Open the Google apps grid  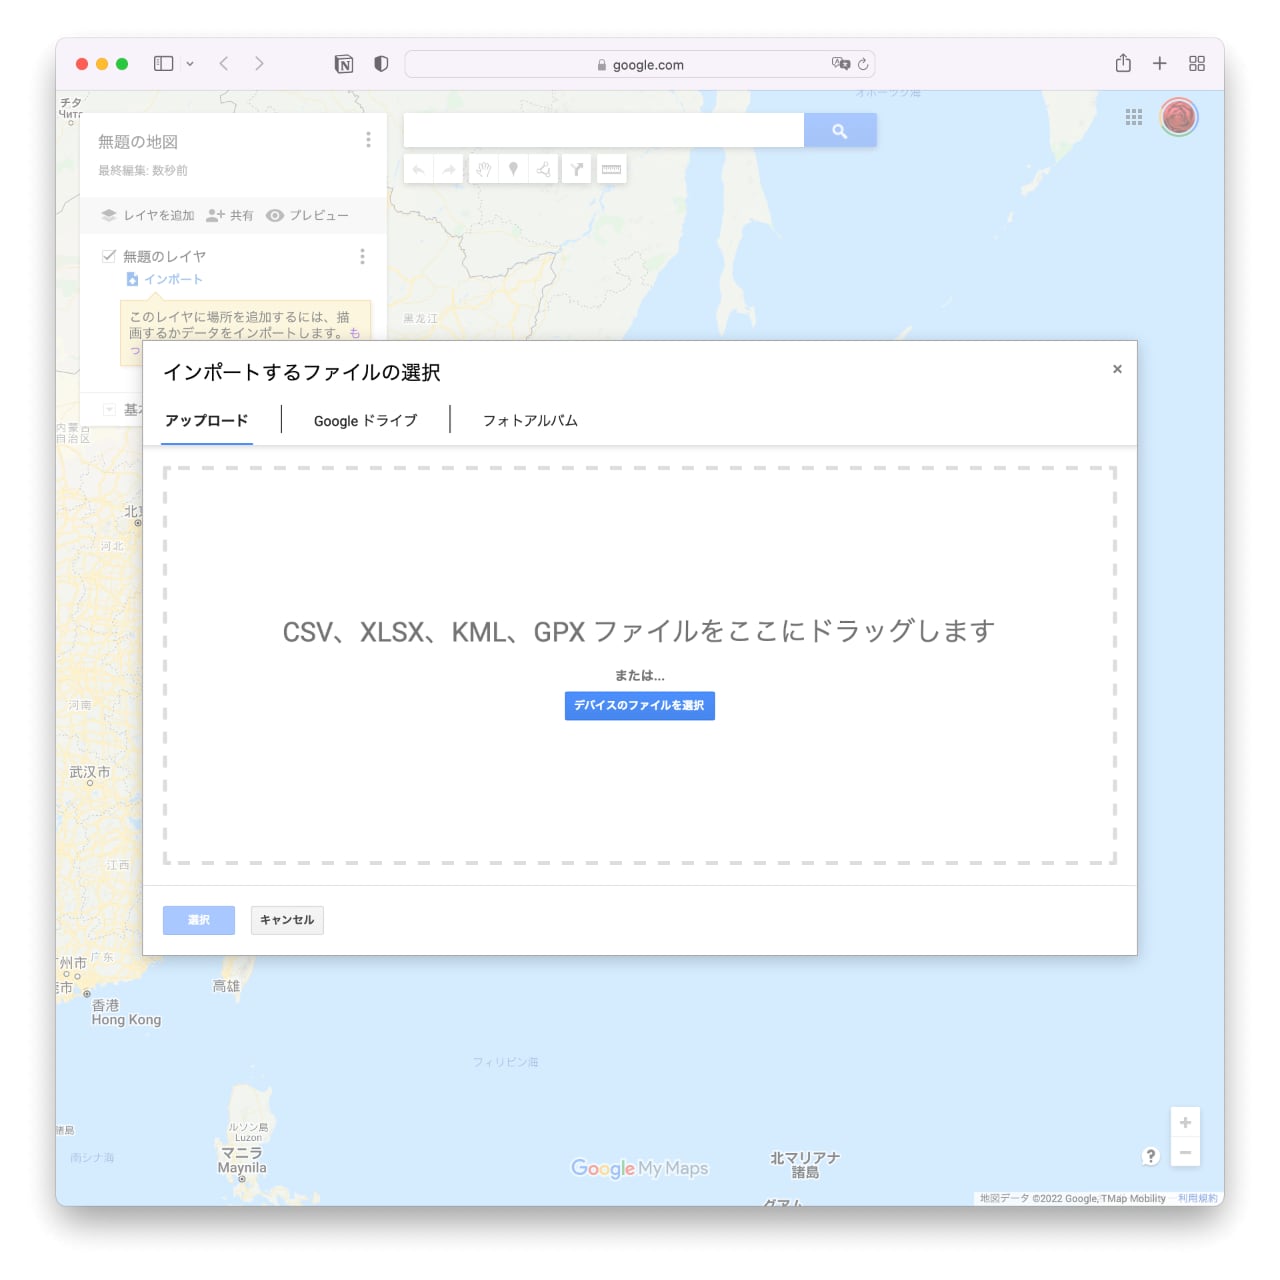[1133, 117]
